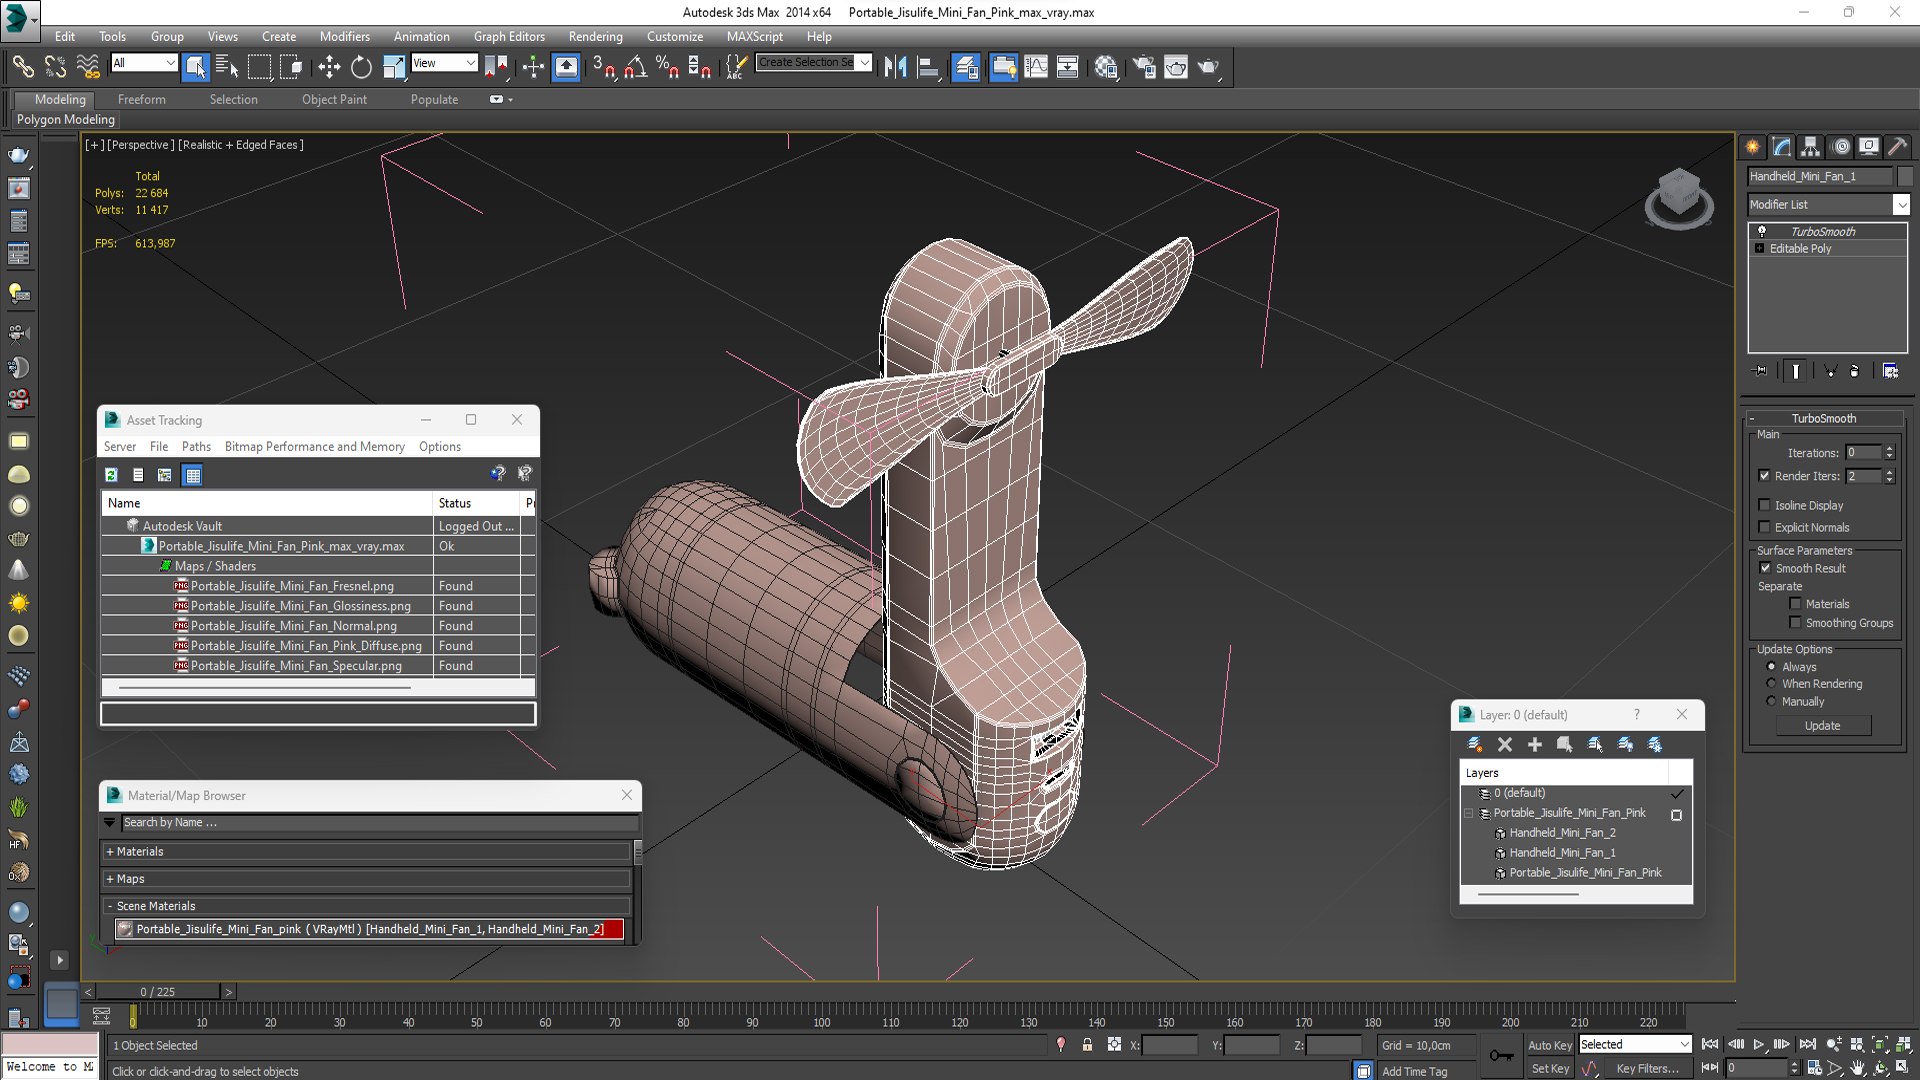Toggle Angle Snap in main toolbar
The width and height of the screenshot is (1920, 1080).
(635, 67)
